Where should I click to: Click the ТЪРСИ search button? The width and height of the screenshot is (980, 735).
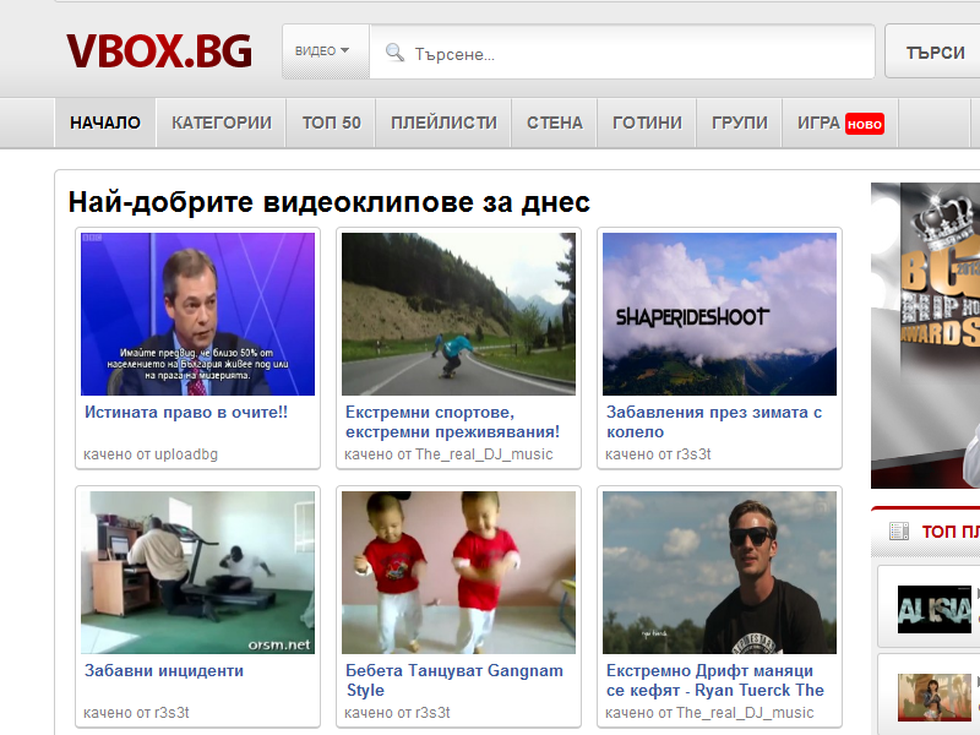click(x=934, y=52)
